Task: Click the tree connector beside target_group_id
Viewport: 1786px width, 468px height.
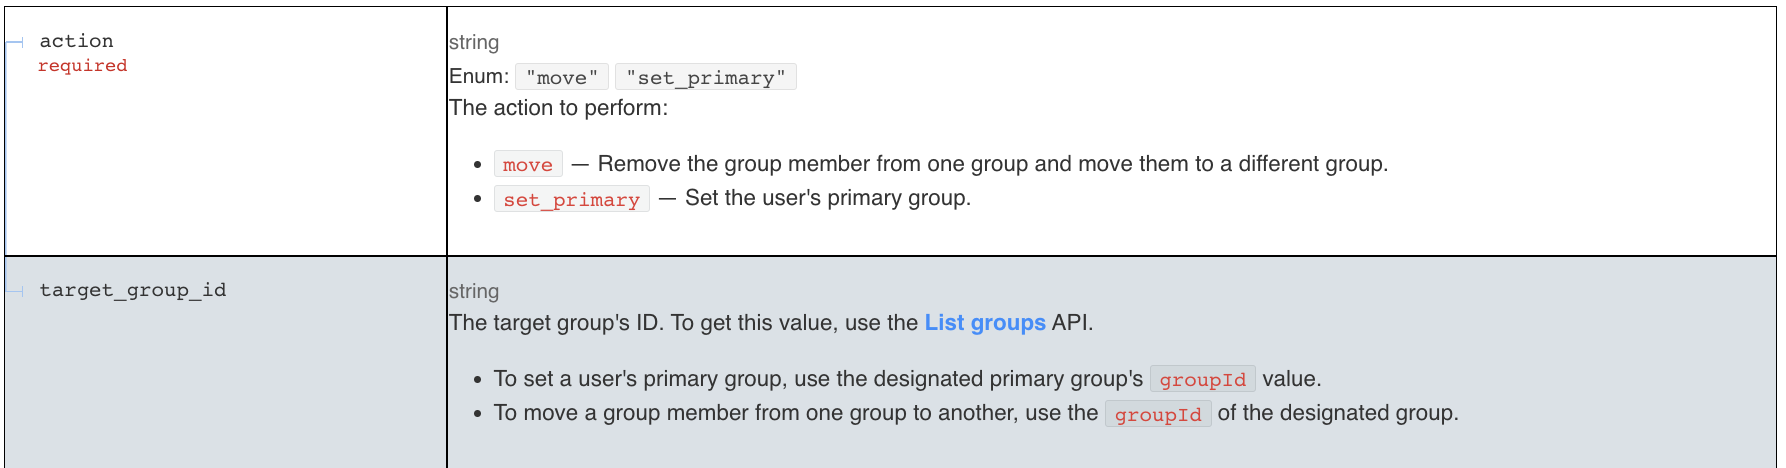Action: point(16,291)
